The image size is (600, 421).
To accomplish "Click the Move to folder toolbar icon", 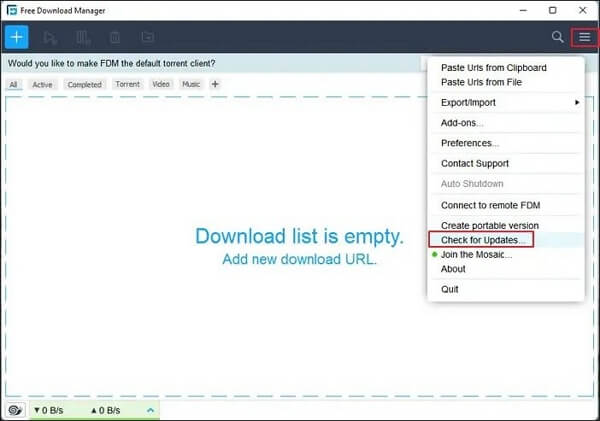I will 148,37.
